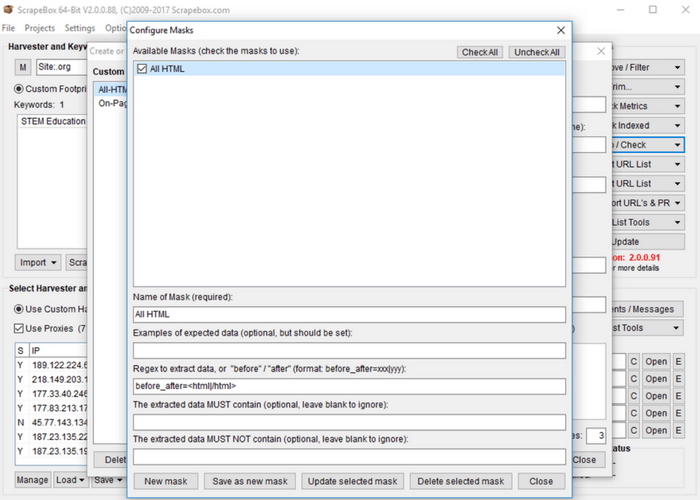Click the bottom Open button in right panel
Screen dimensions: 700x500
656,430
